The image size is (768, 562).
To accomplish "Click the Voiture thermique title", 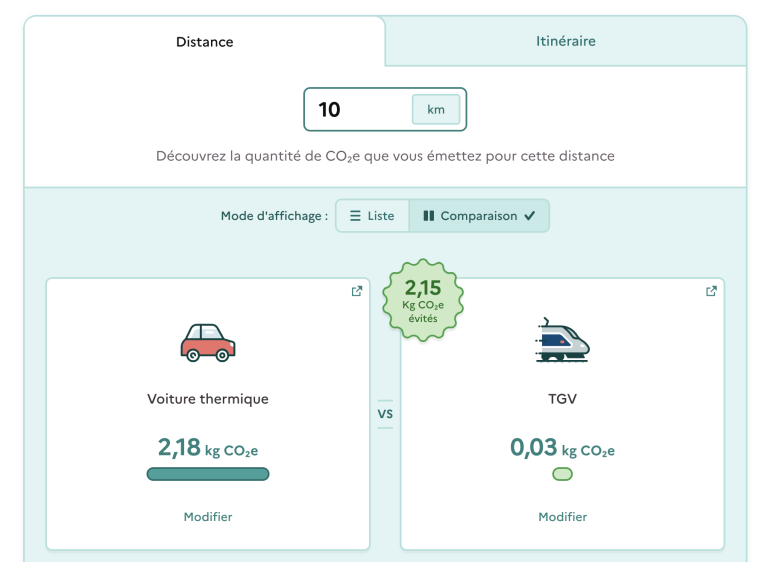I will pos(208,399).
